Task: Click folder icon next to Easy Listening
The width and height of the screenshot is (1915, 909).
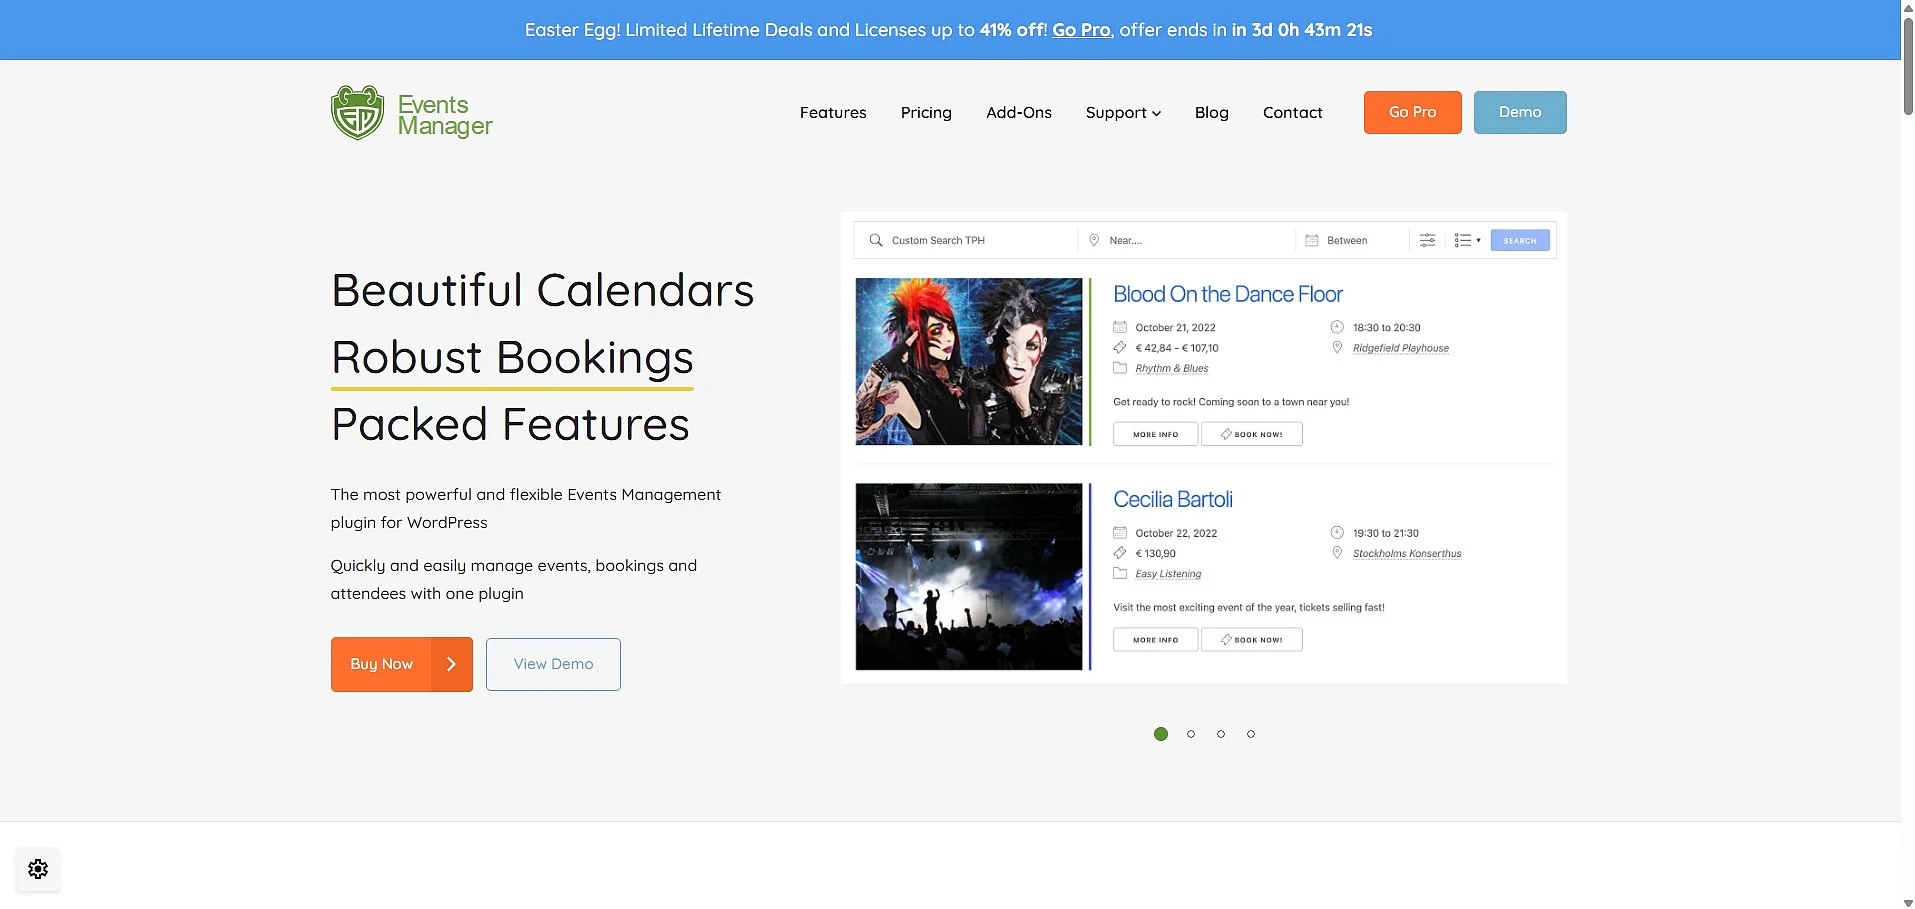Action: [1120, 573]
